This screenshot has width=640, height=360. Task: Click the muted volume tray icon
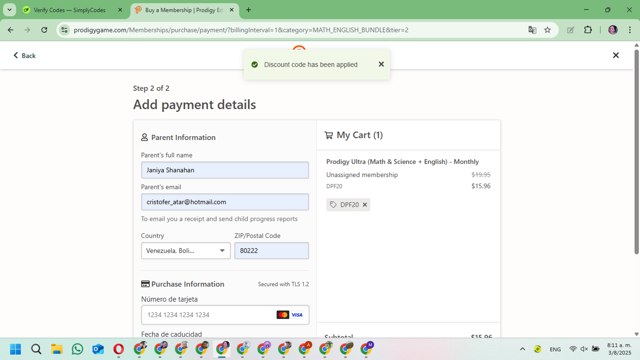(584, 349)
